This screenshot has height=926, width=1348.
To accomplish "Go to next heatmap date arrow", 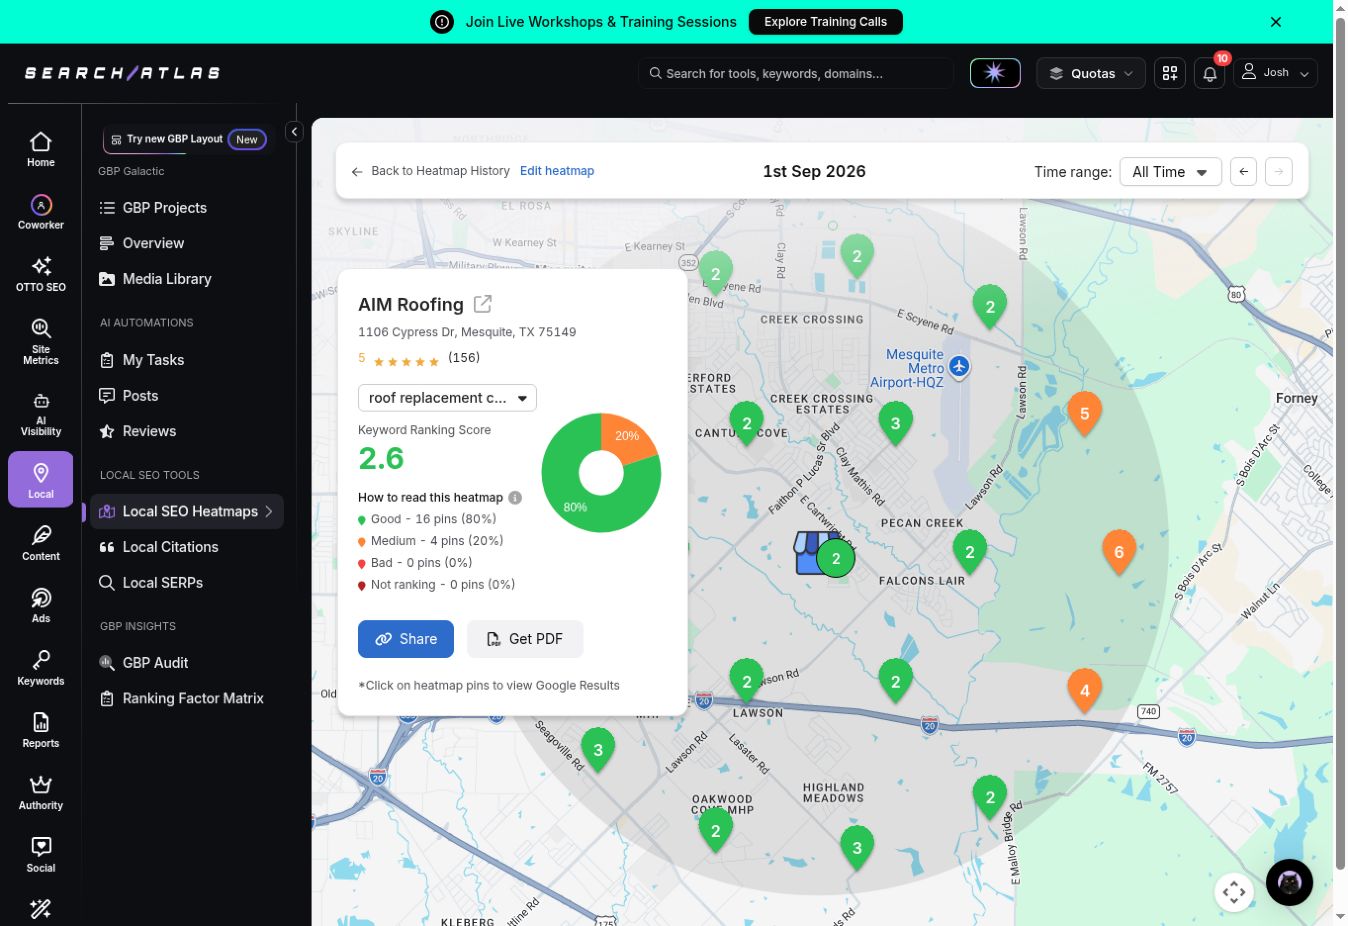I will [1279, 171].
